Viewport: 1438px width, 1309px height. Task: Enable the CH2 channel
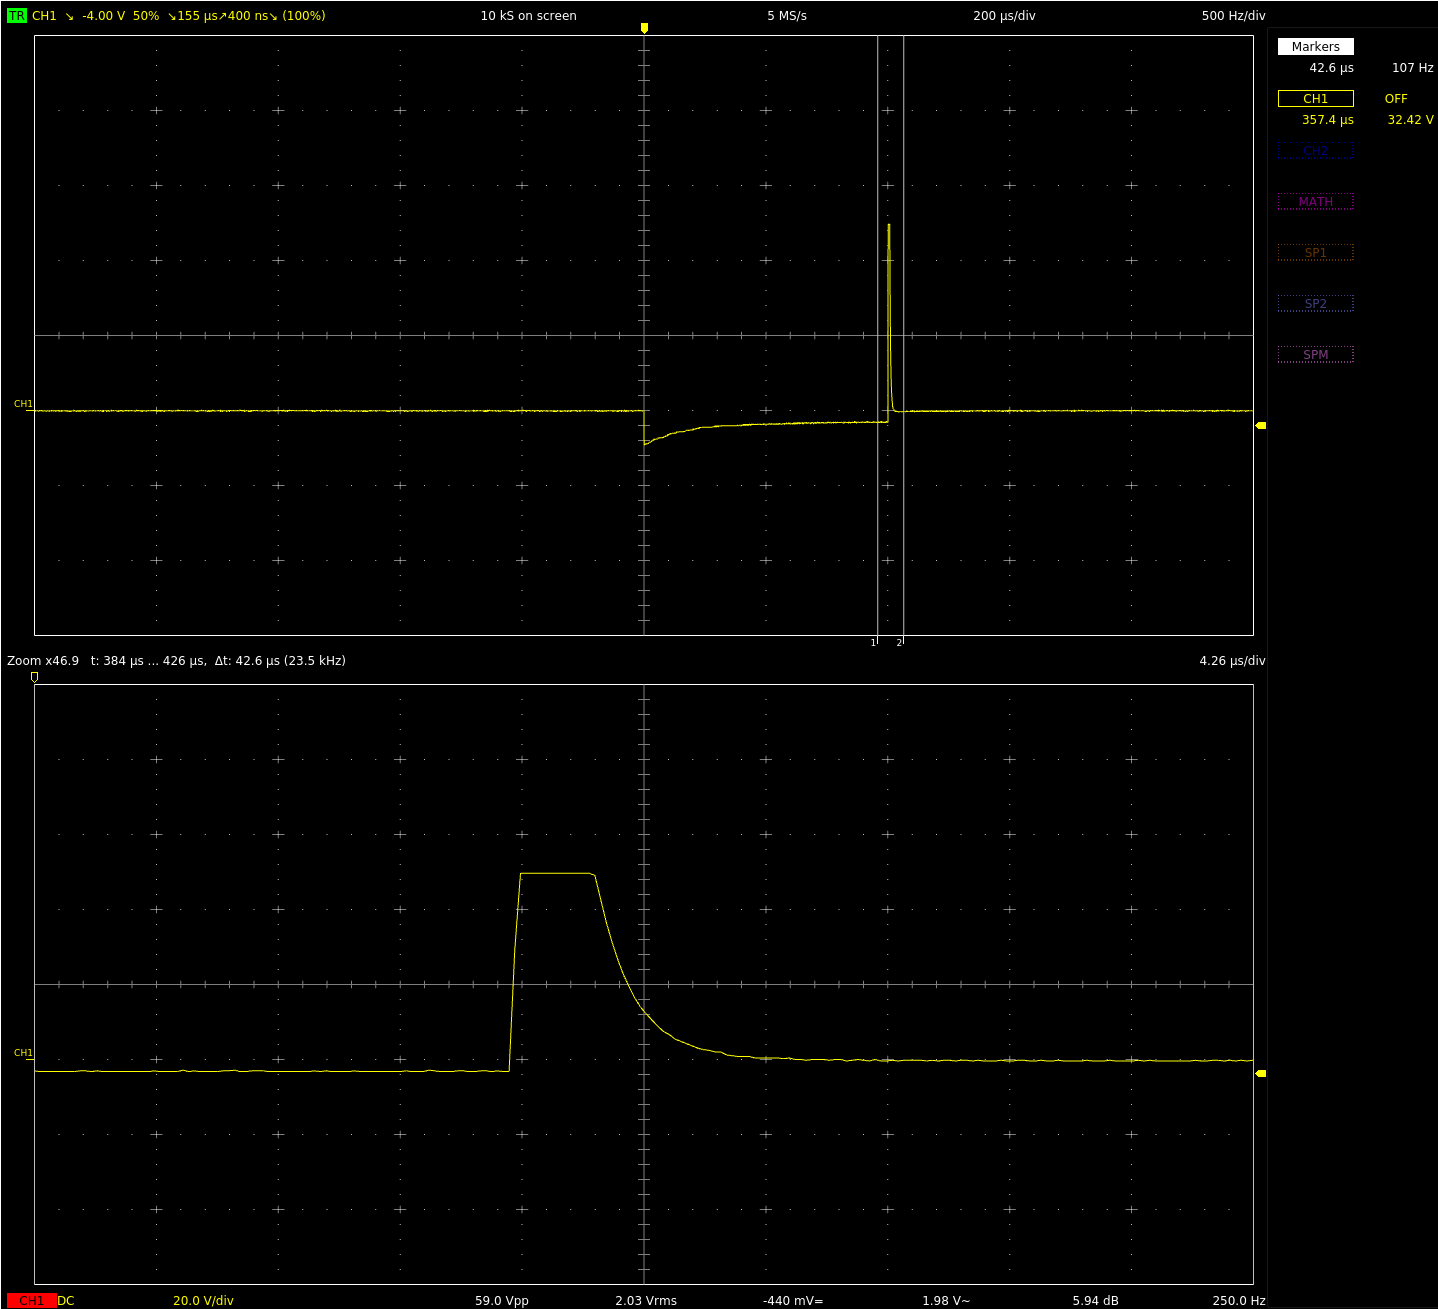(x=1315, y=151)
